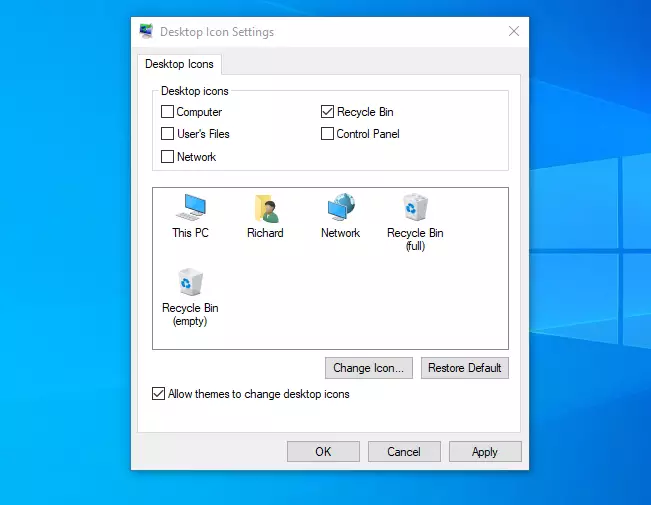Image resolution: width=651 pixels, height=505 pixels.
Task: Click the 'Network' label under globe icon
Action: (340, 233)
